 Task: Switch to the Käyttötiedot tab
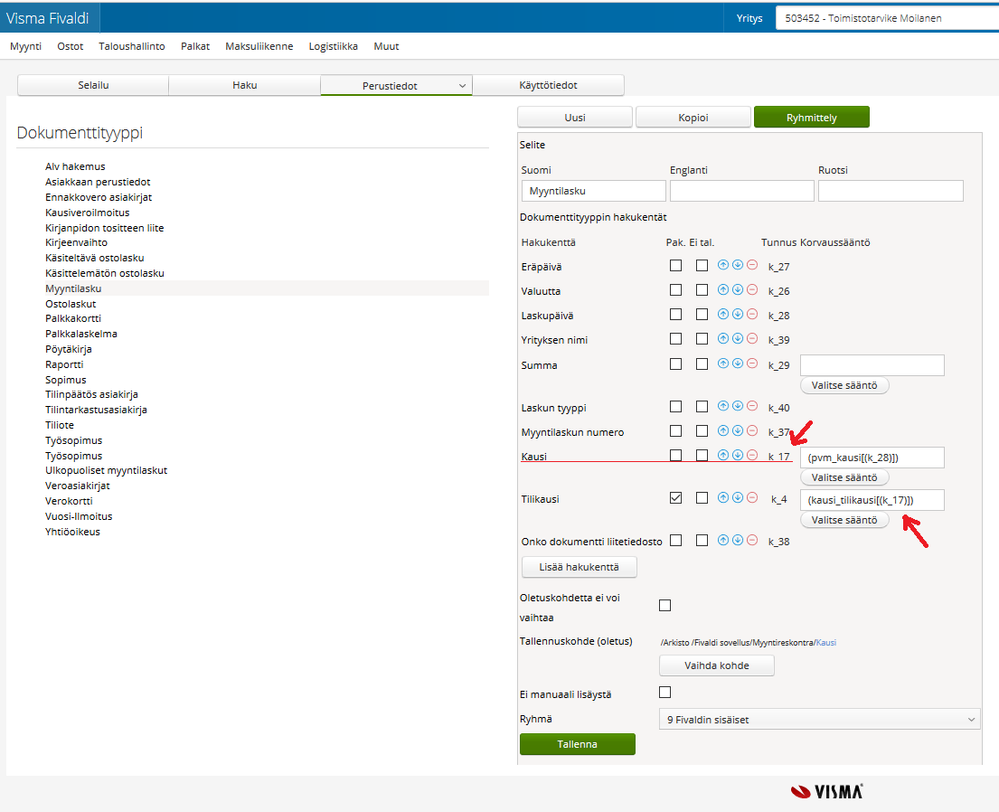[x=548, y=85]
